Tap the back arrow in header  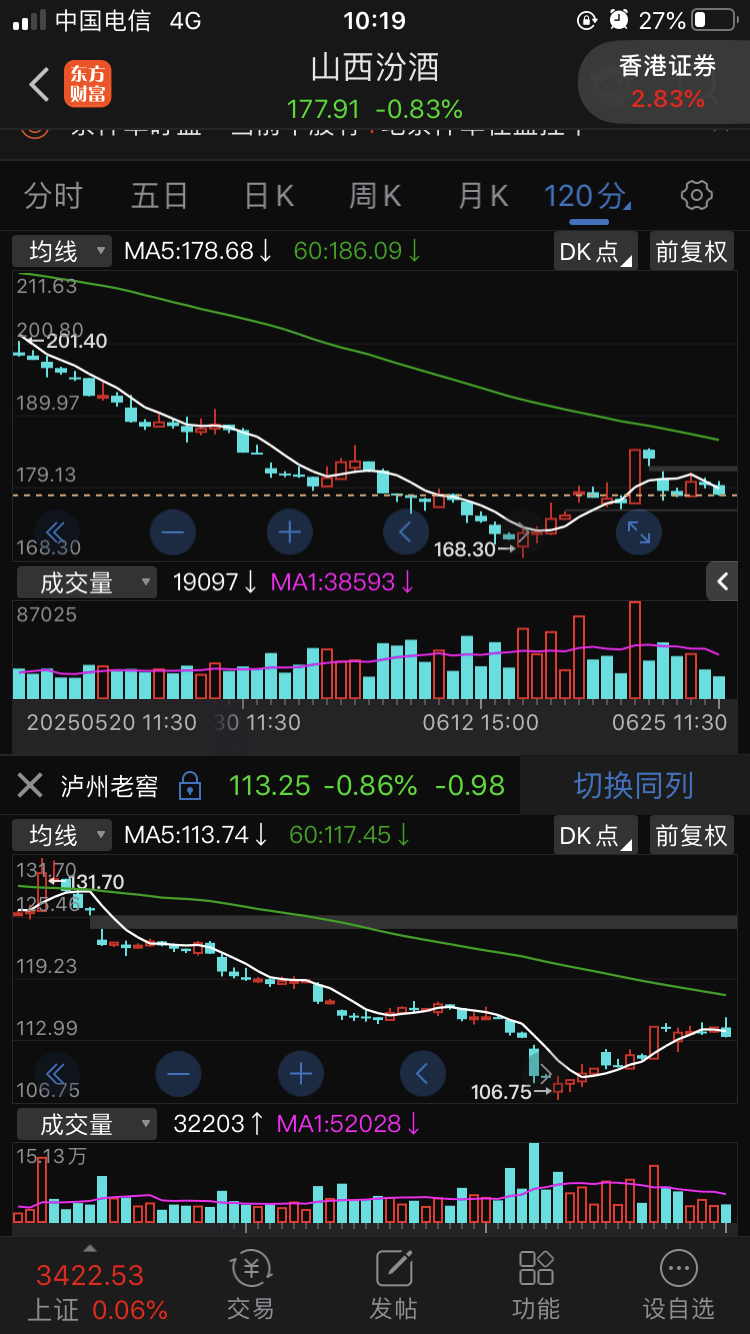coord(39,85)
